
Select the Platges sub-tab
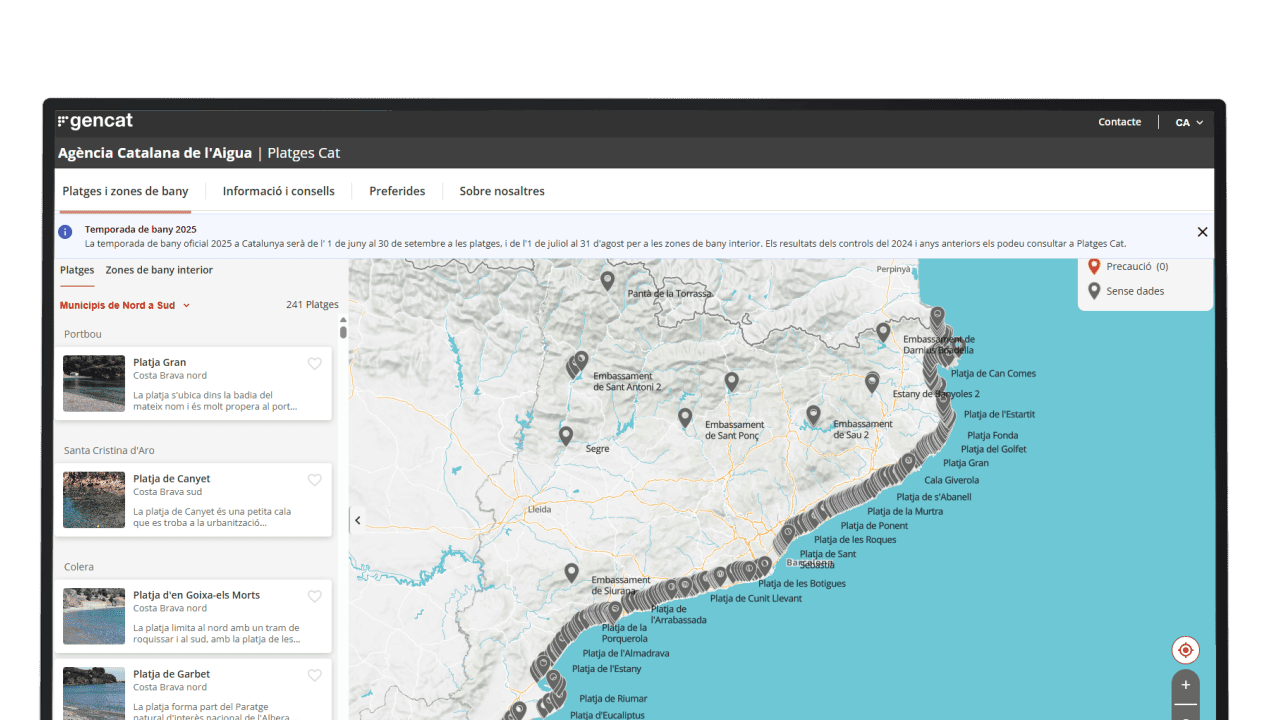click(77, 270)
